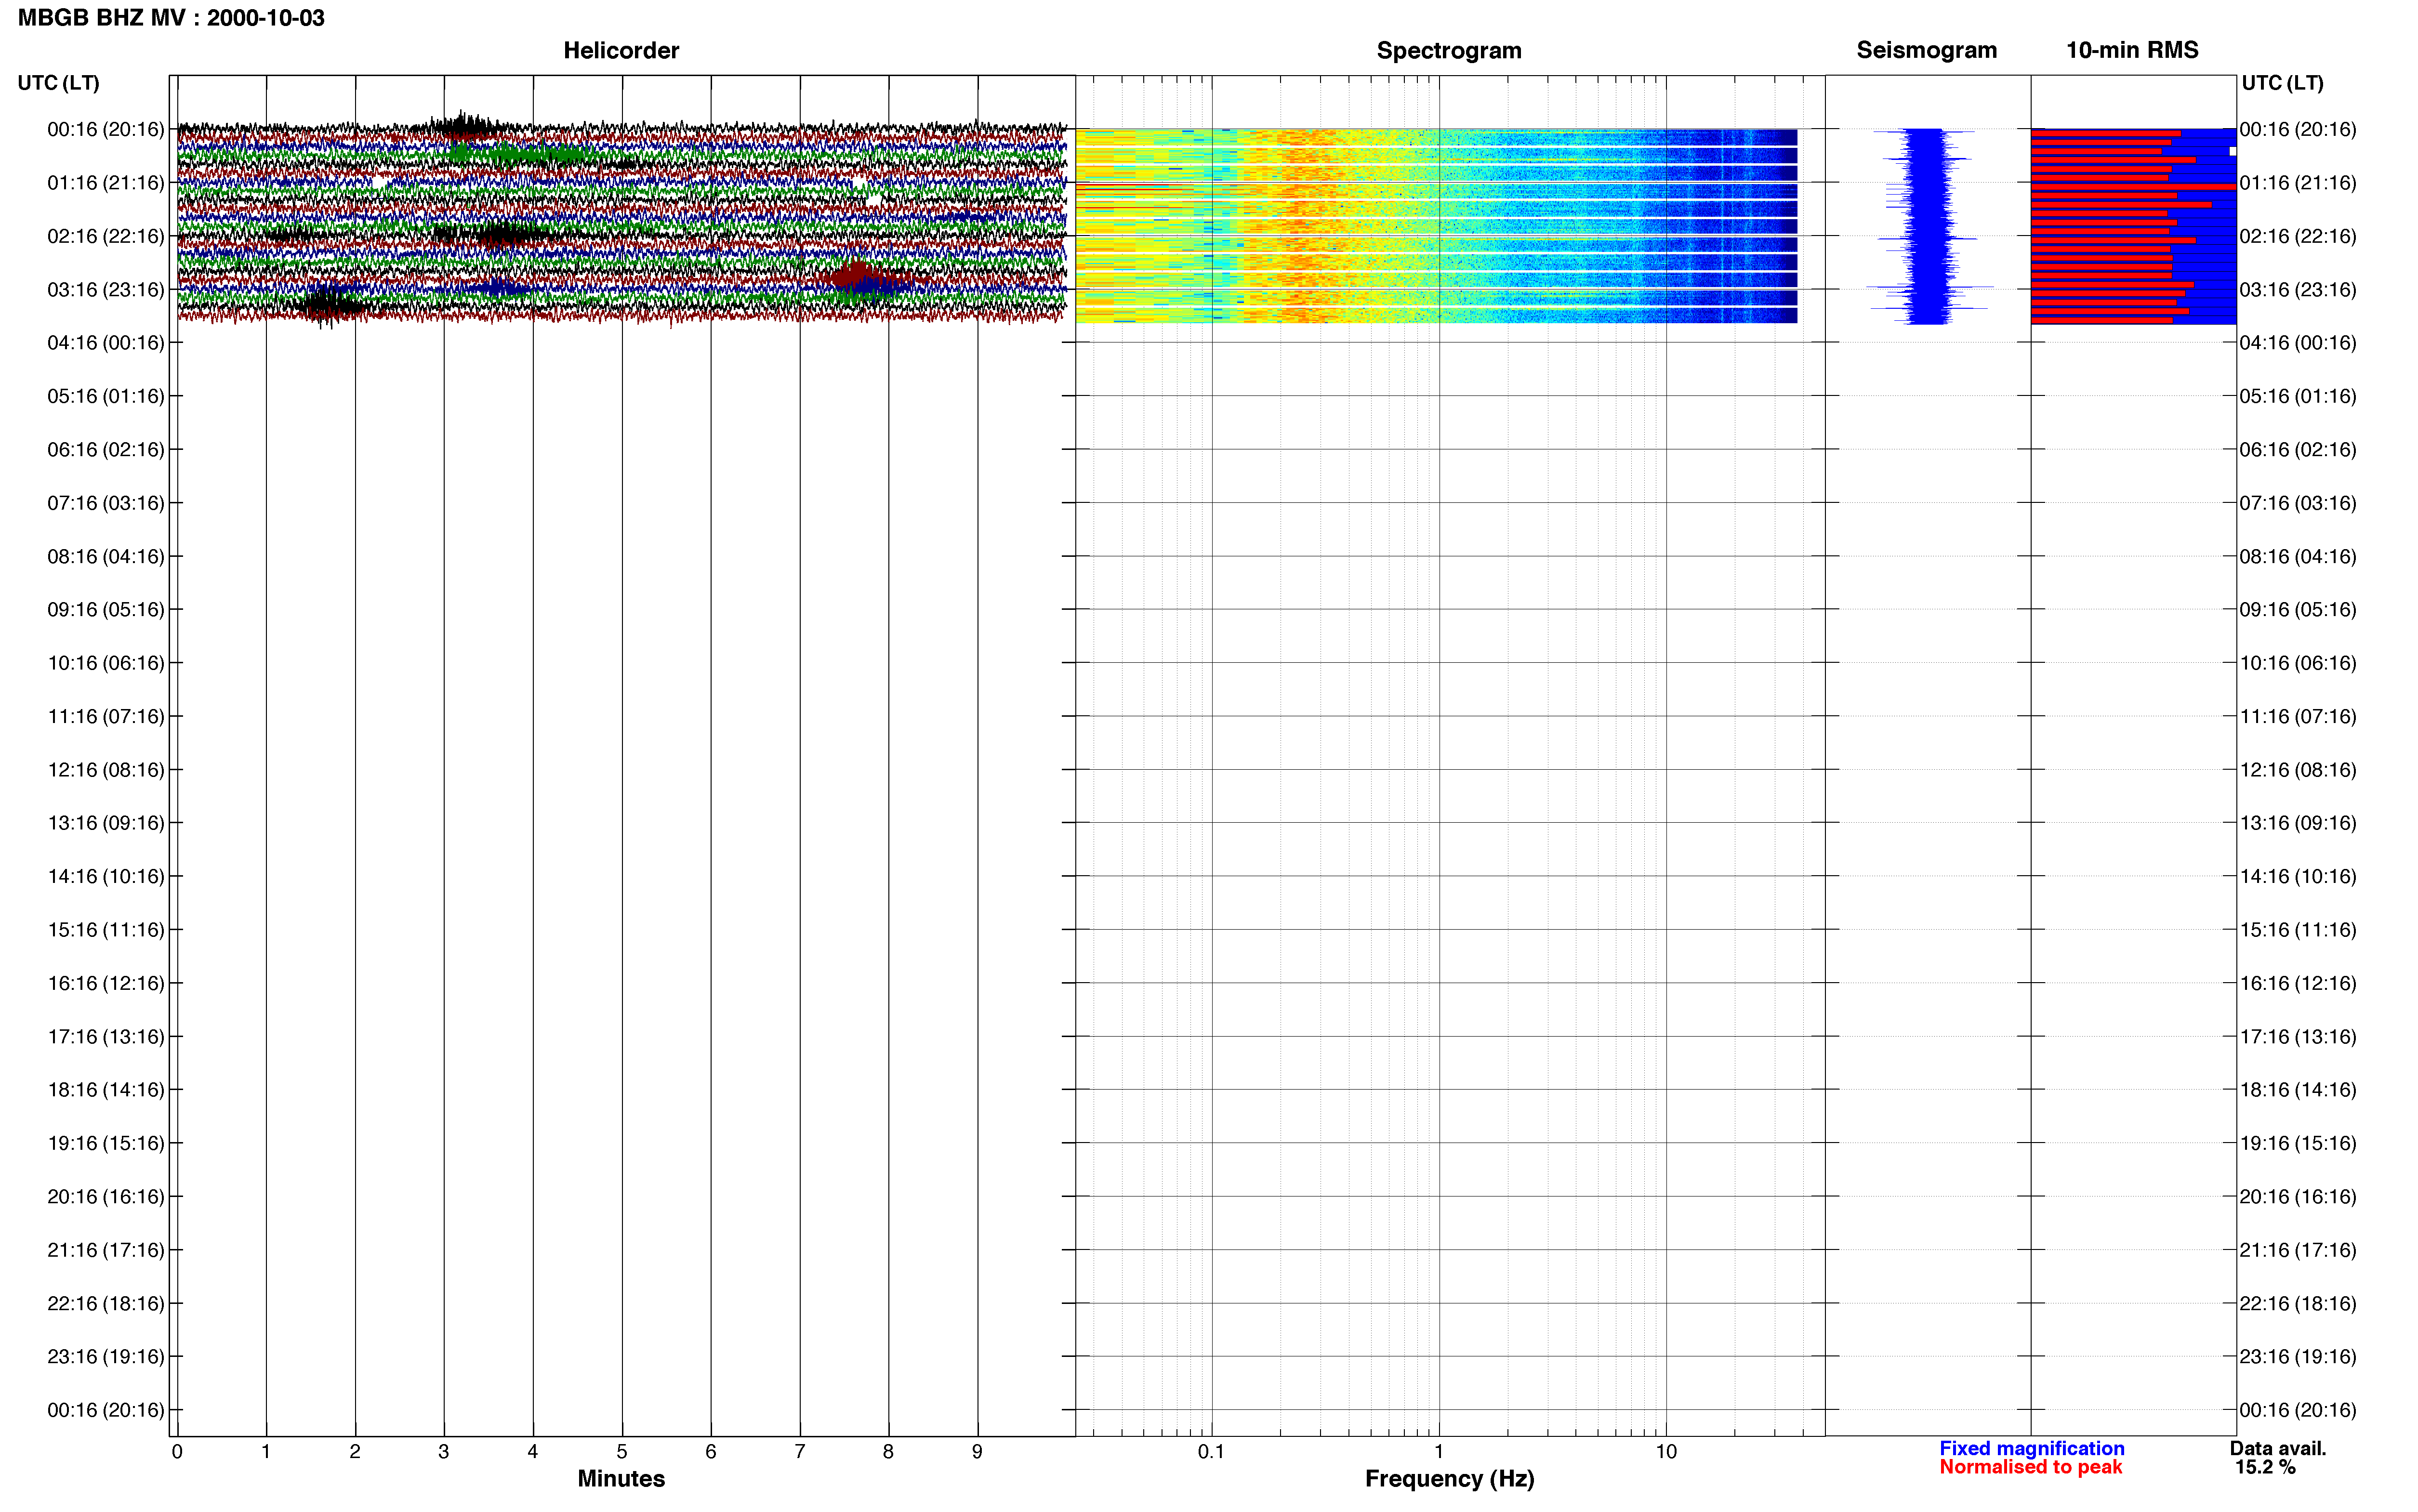Screen dimensions: 2418x1512
Task: Click the left '16:16 (12:16)' time label
Action: (106, 983)
